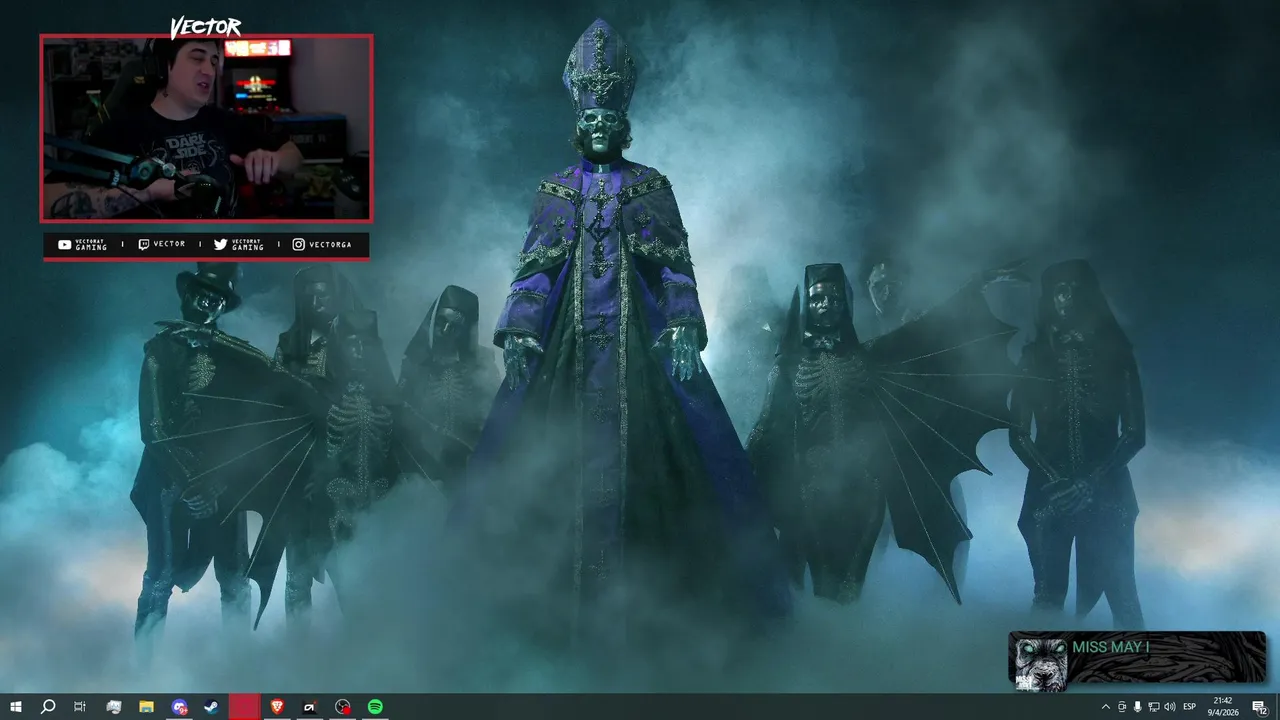Screen dimensions: 1280x720
Task: Open Meet Now tray icon
Action: 1122,707
